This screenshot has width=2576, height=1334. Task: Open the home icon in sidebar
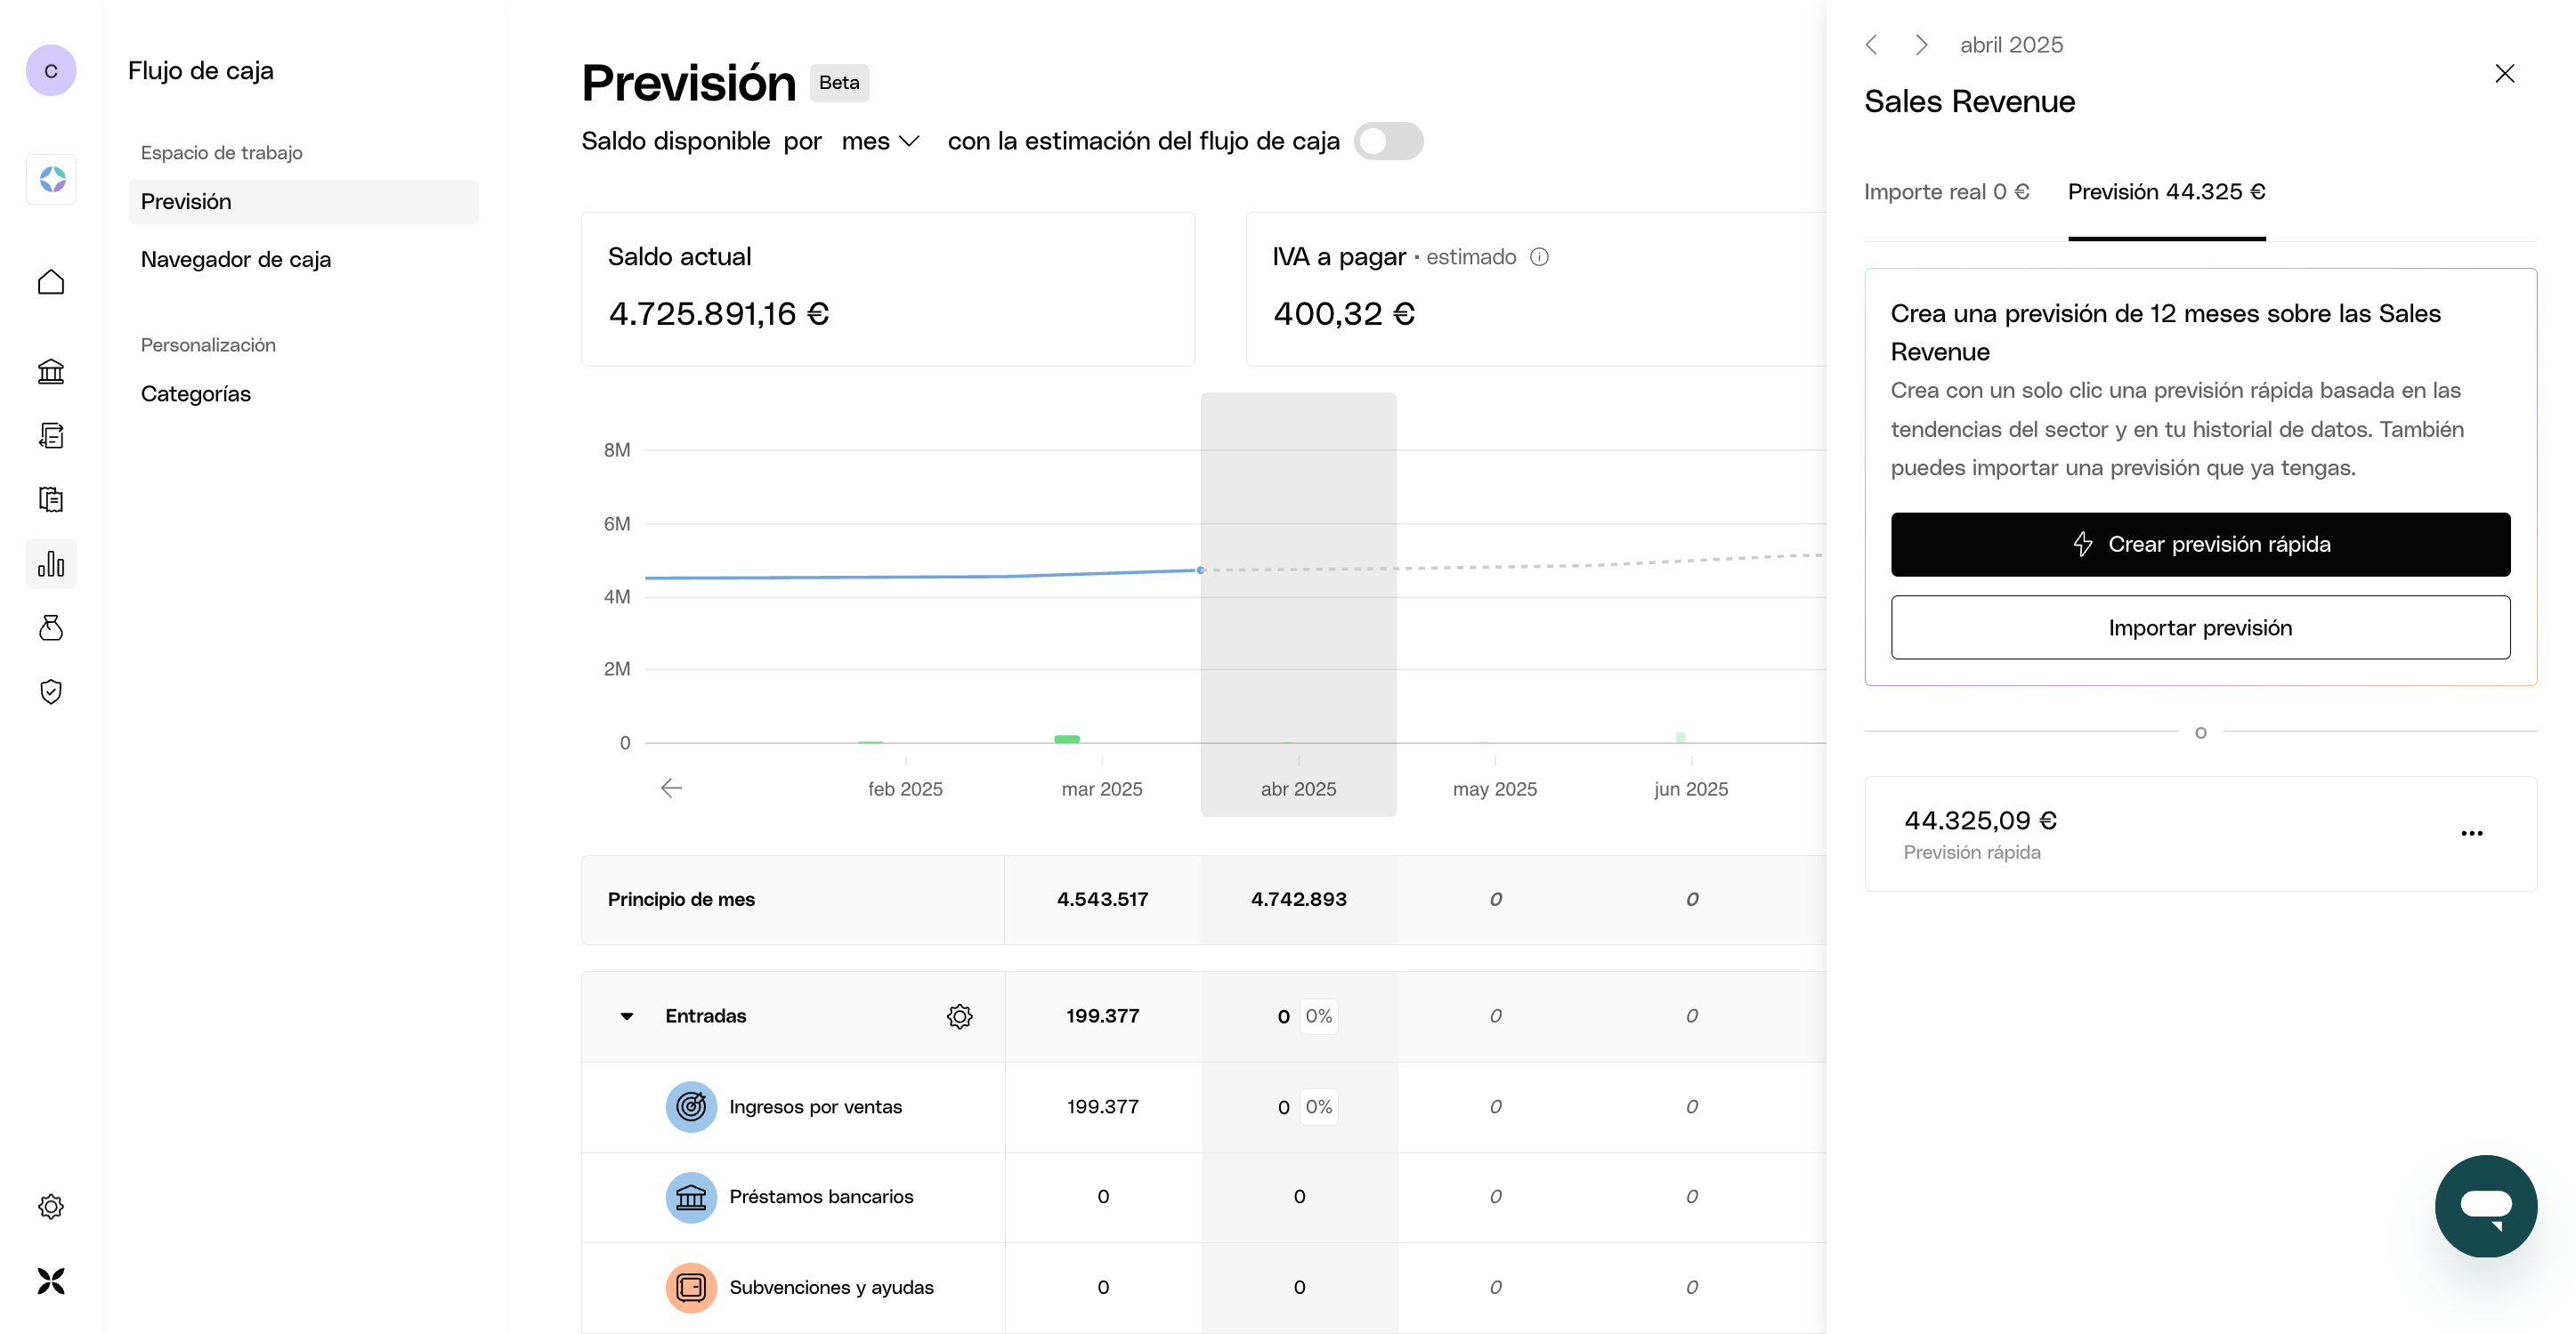pos(51,283)
